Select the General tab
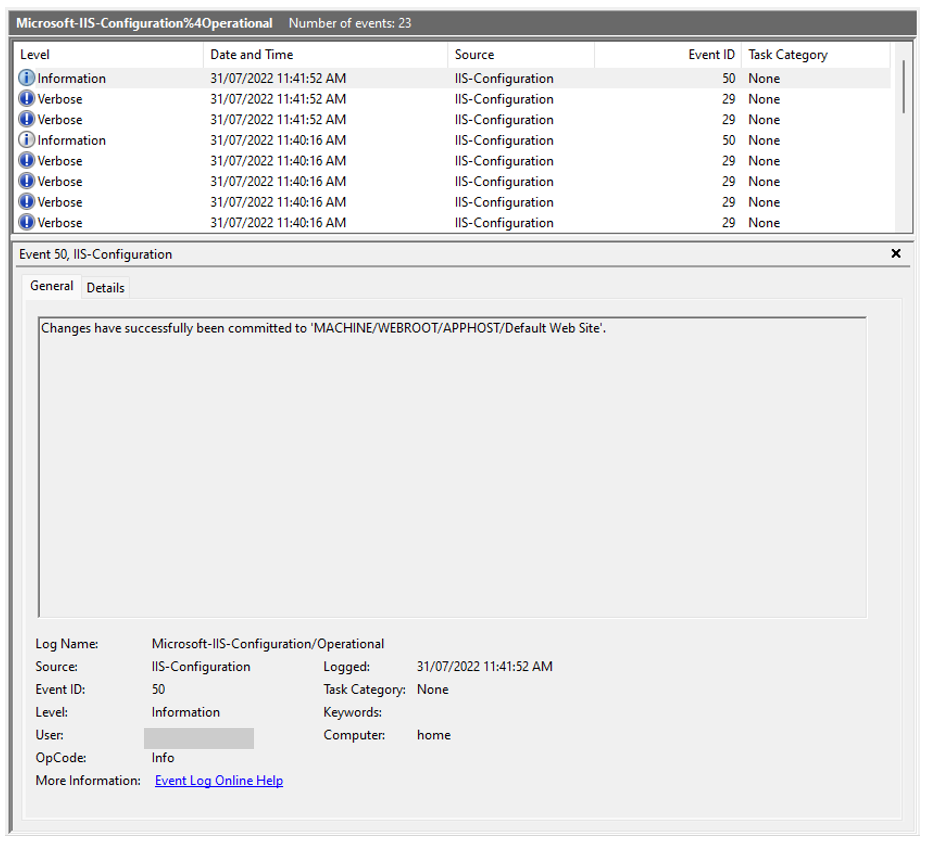The height and width of the screenshot is (843, 927). pyautogui.click(x=51, y=287)
